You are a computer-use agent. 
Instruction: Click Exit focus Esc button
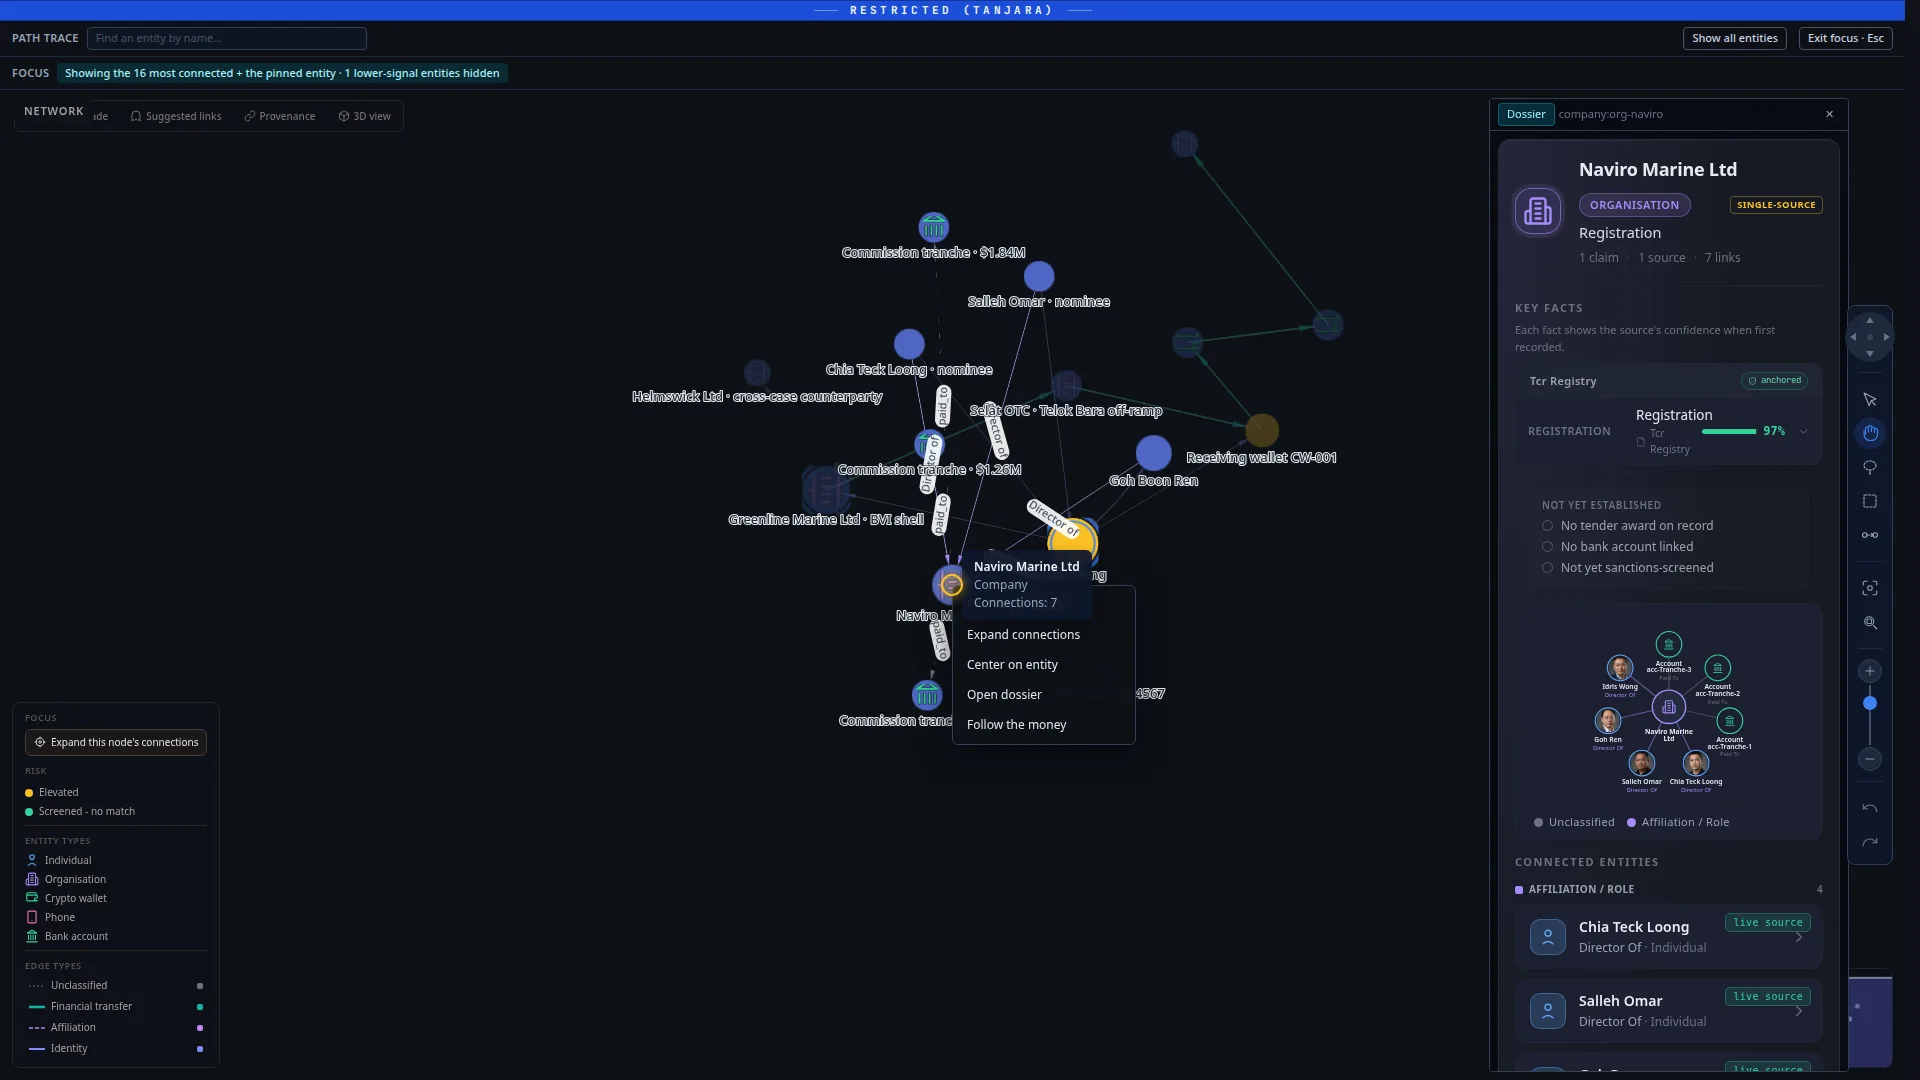pos(1845,39)
